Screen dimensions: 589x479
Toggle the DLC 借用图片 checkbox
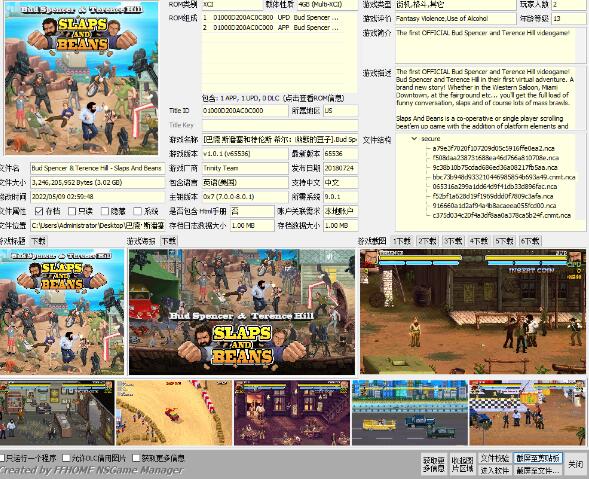[x=66, y=458]
